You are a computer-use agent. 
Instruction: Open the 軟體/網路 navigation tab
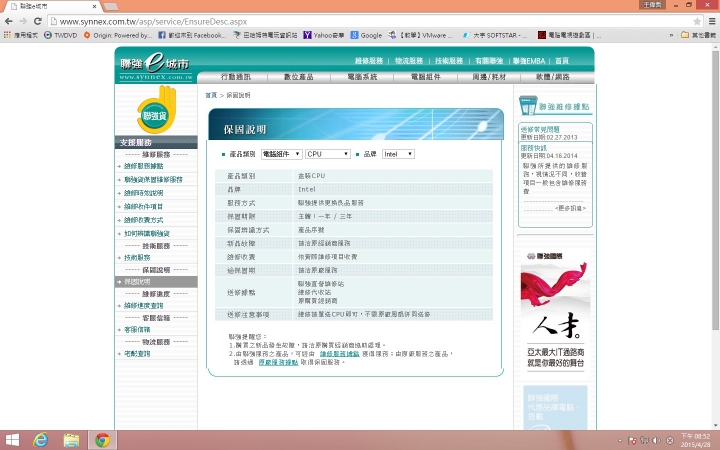[x=552, y=77]
